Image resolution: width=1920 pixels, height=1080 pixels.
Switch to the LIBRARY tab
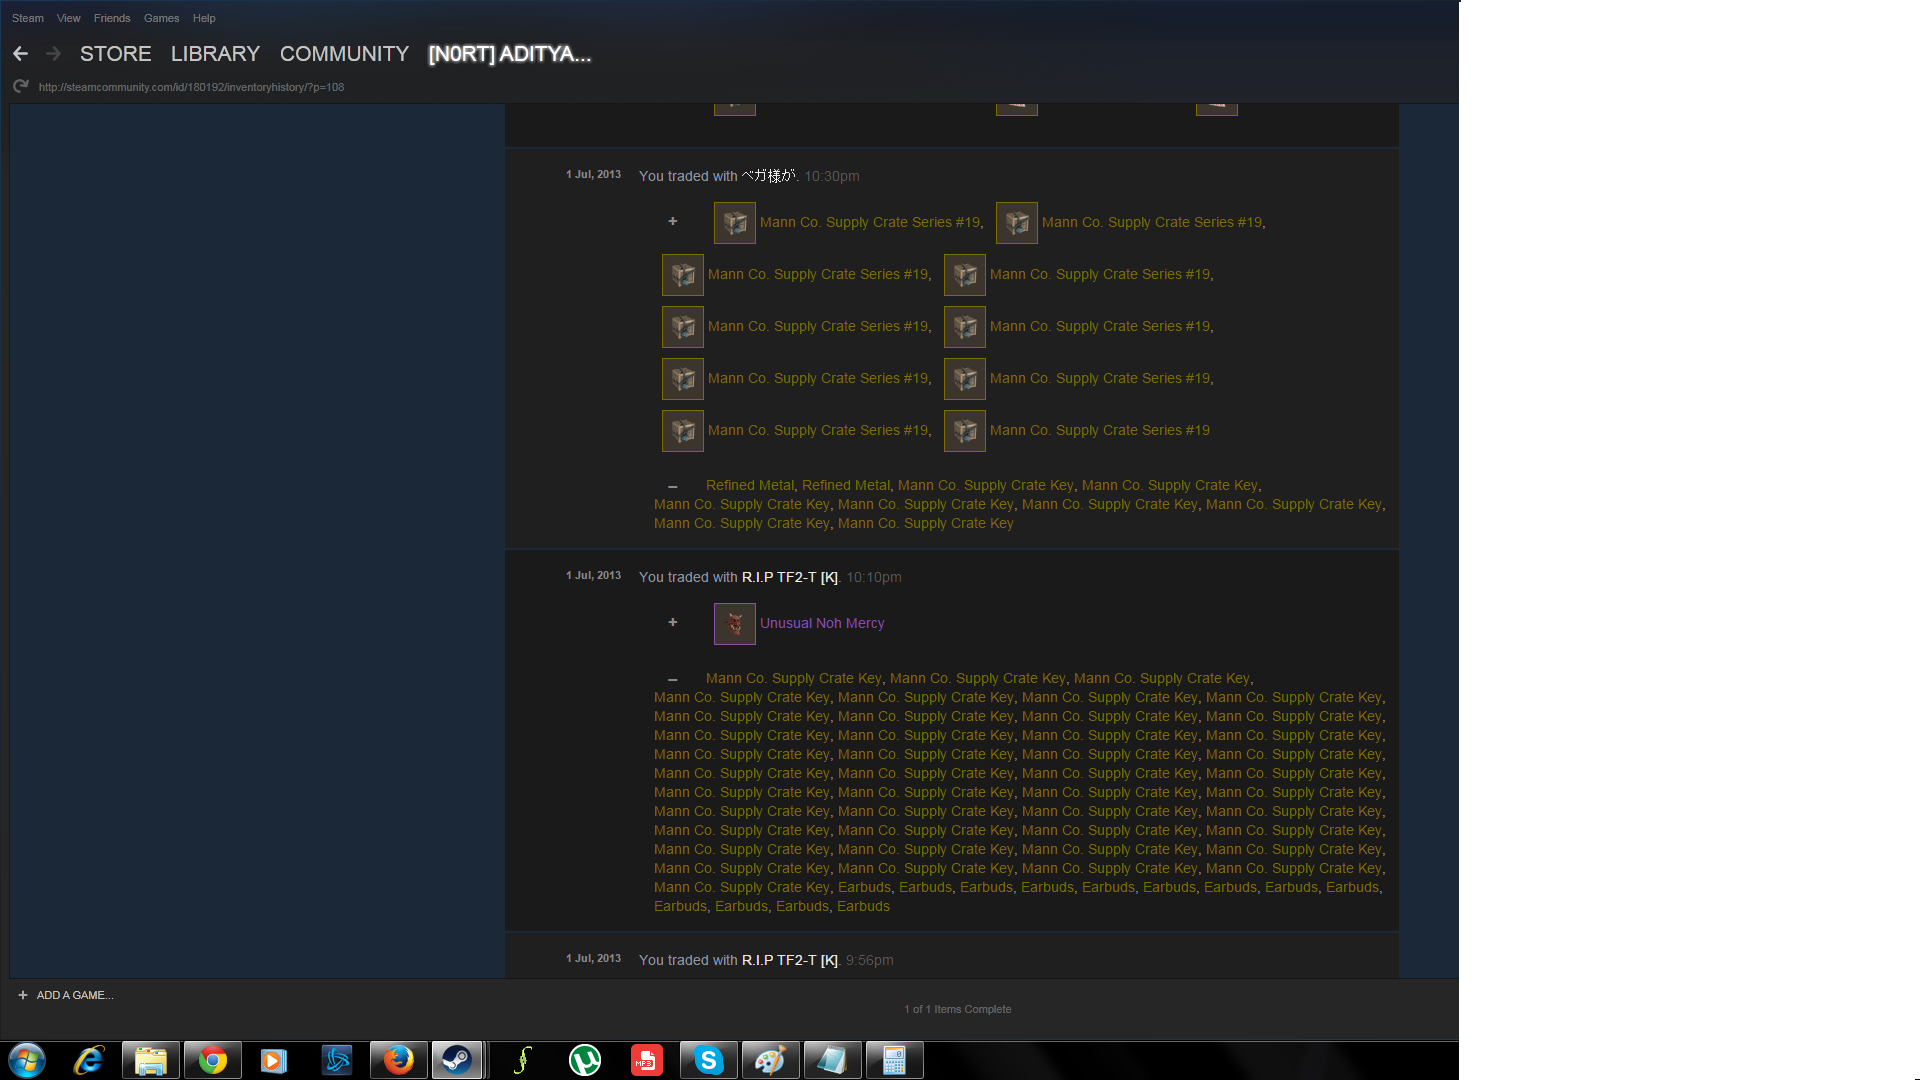tap(215, 54)
